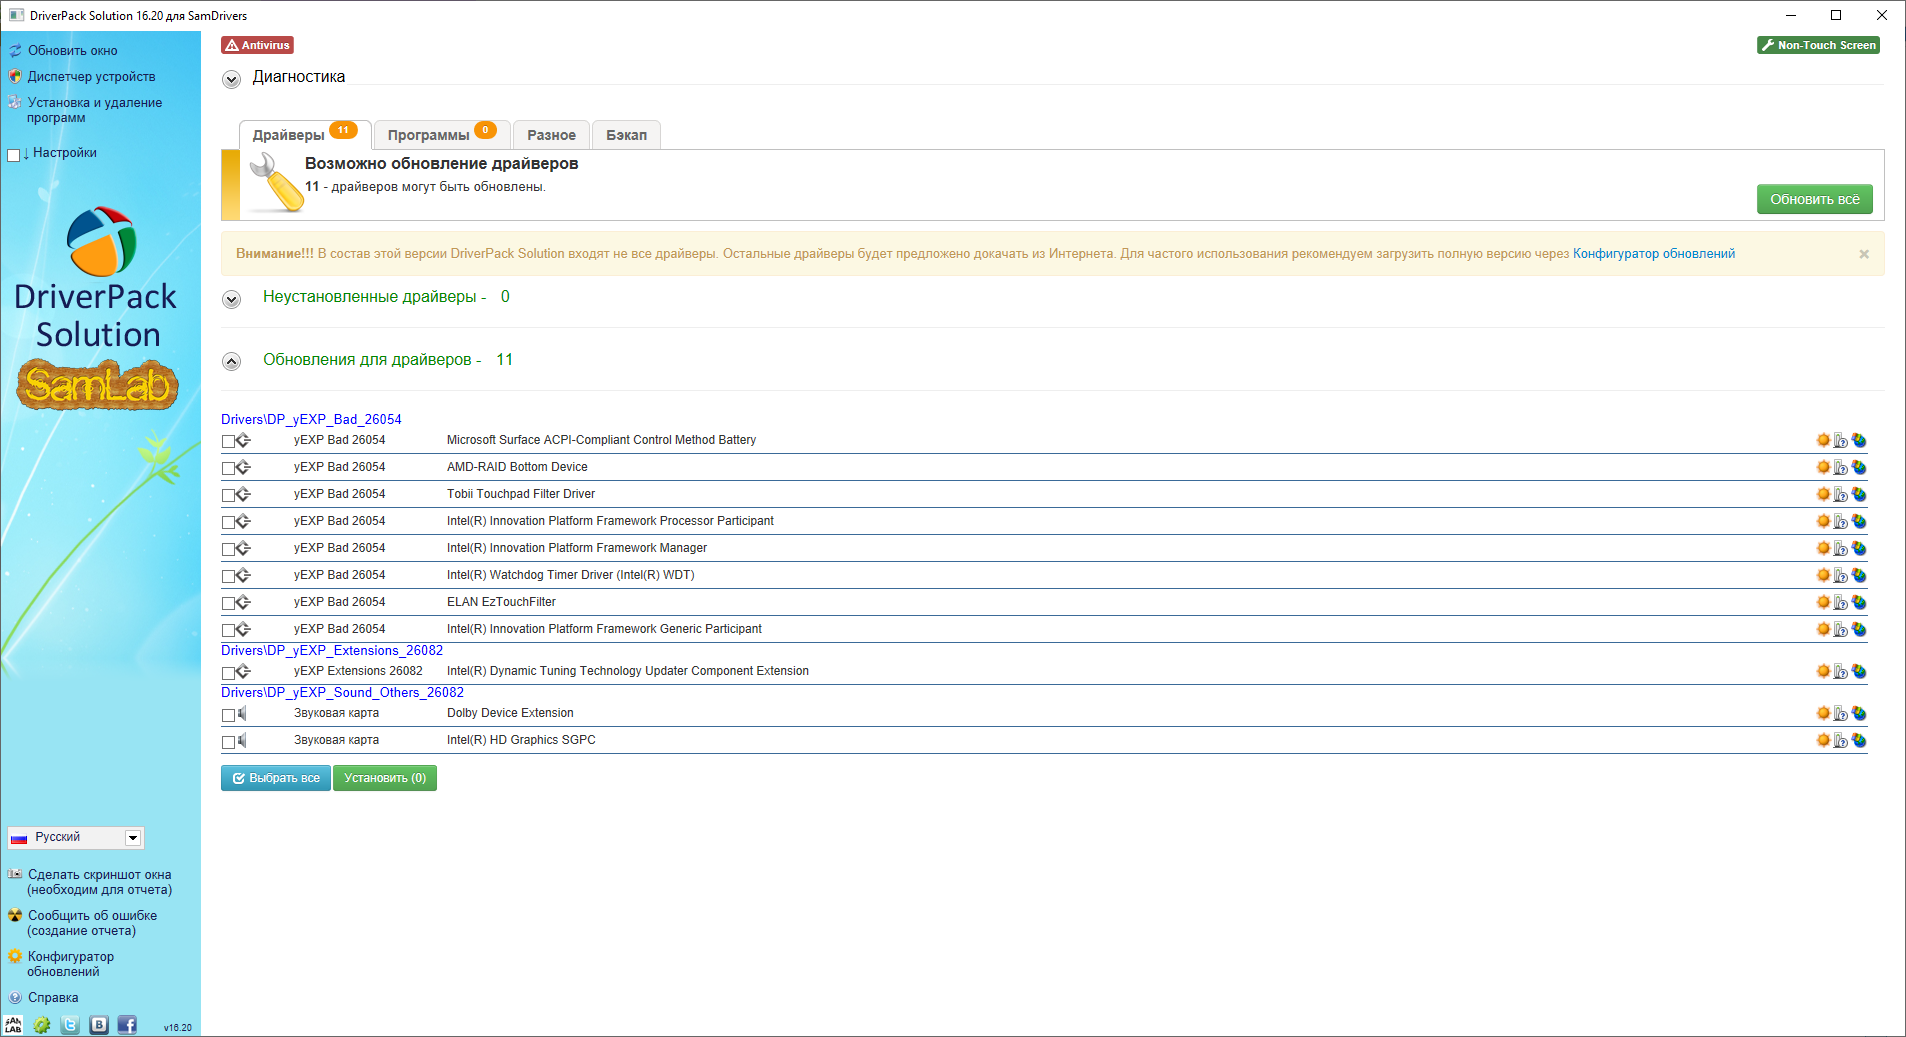Check the Framework Generic Participant driver box
This screenshot has height=1037, width=1906.
228,630
